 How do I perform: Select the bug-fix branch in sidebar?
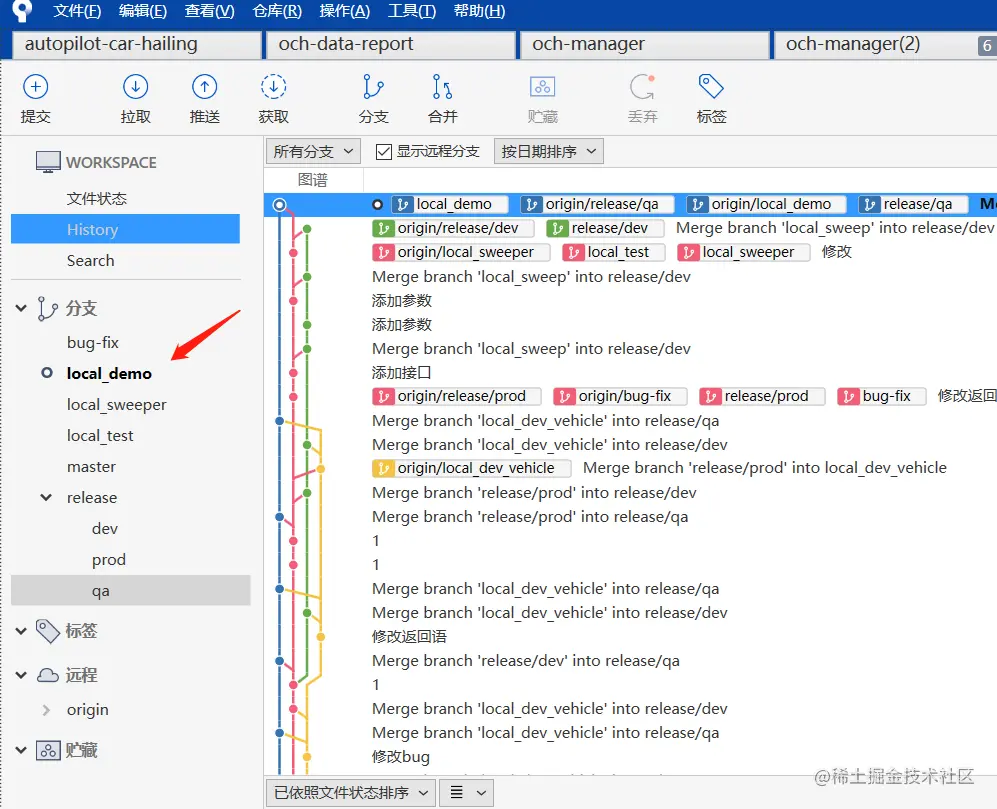[x=93, y=343]
